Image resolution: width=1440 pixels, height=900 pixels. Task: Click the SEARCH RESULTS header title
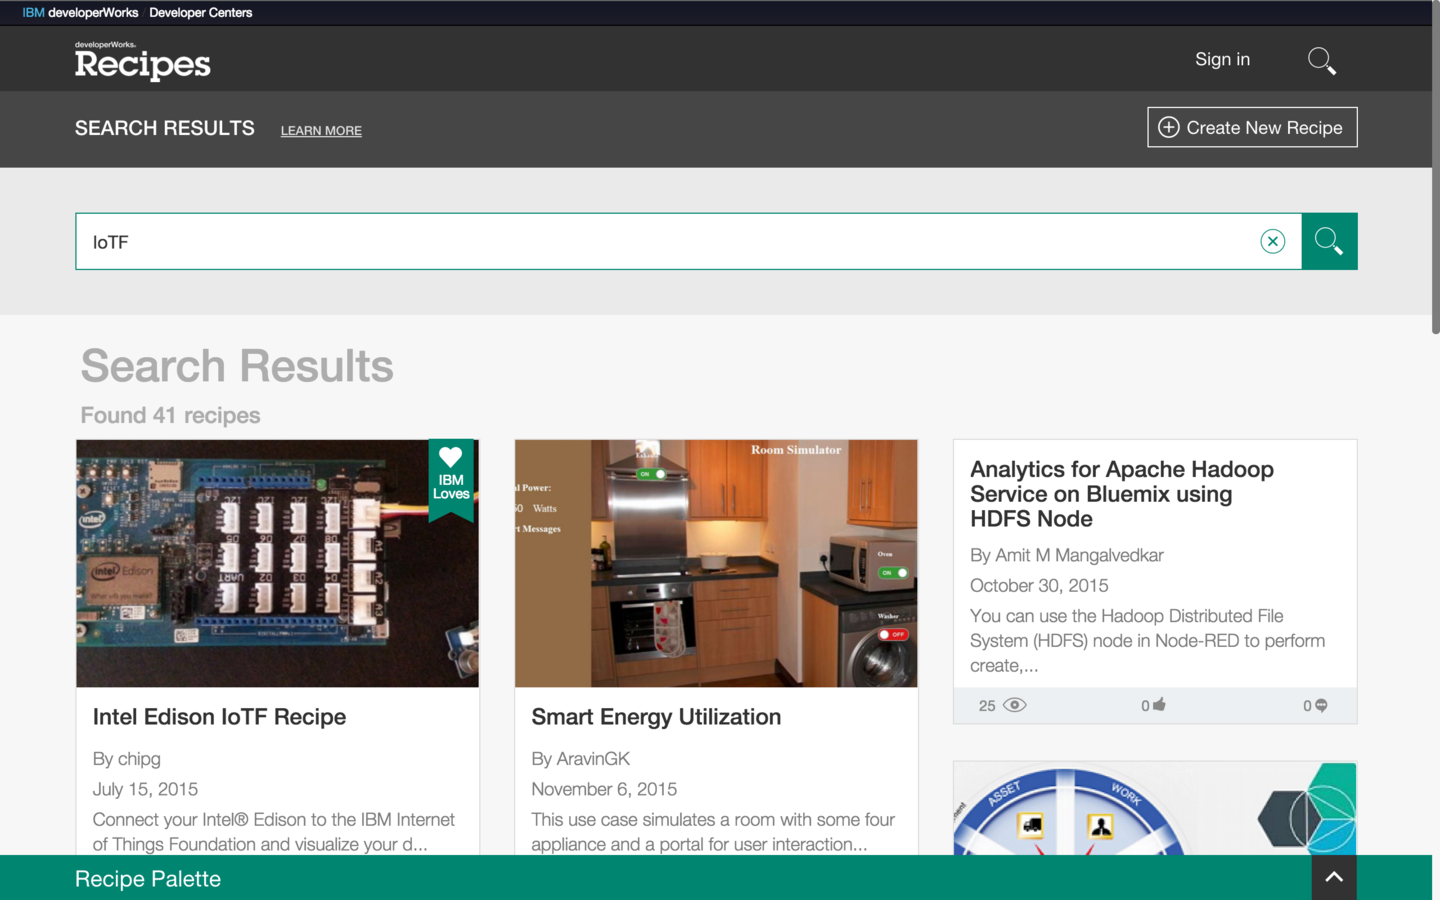165,128
